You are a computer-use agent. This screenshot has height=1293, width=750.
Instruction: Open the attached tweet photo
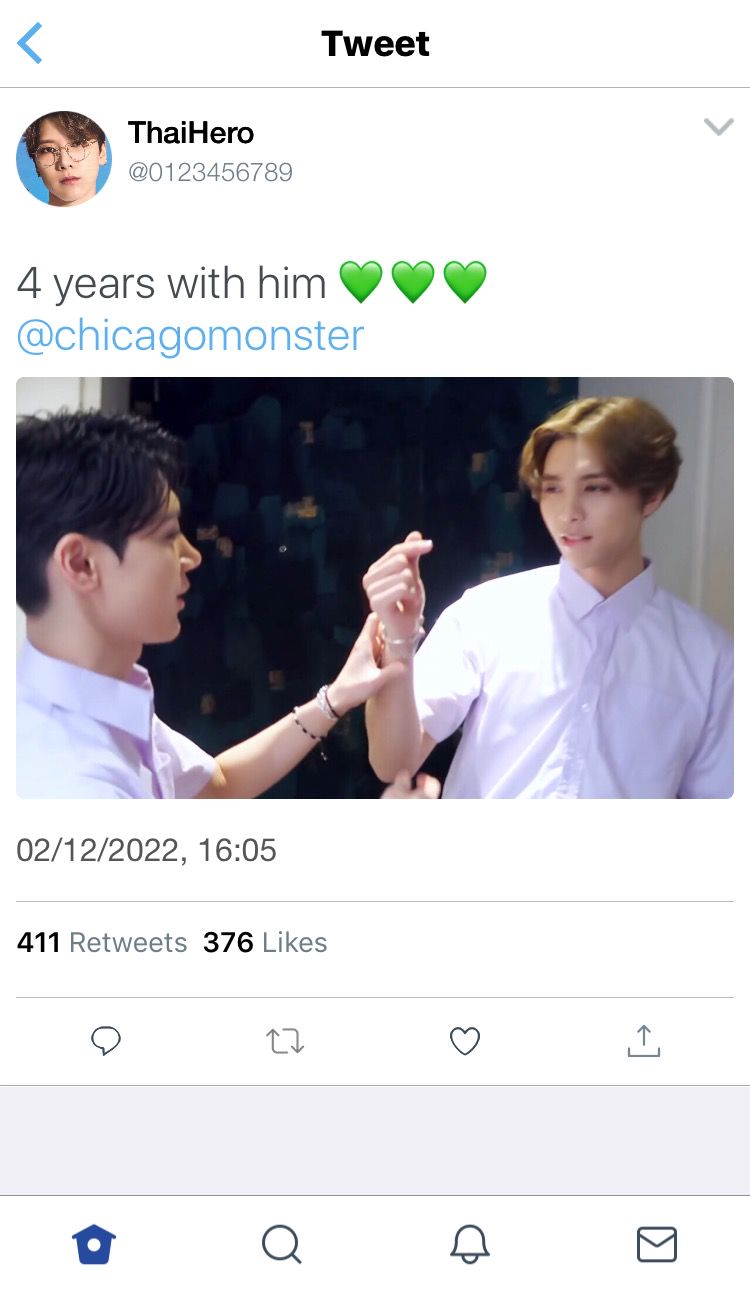click(x=375, y=588)
